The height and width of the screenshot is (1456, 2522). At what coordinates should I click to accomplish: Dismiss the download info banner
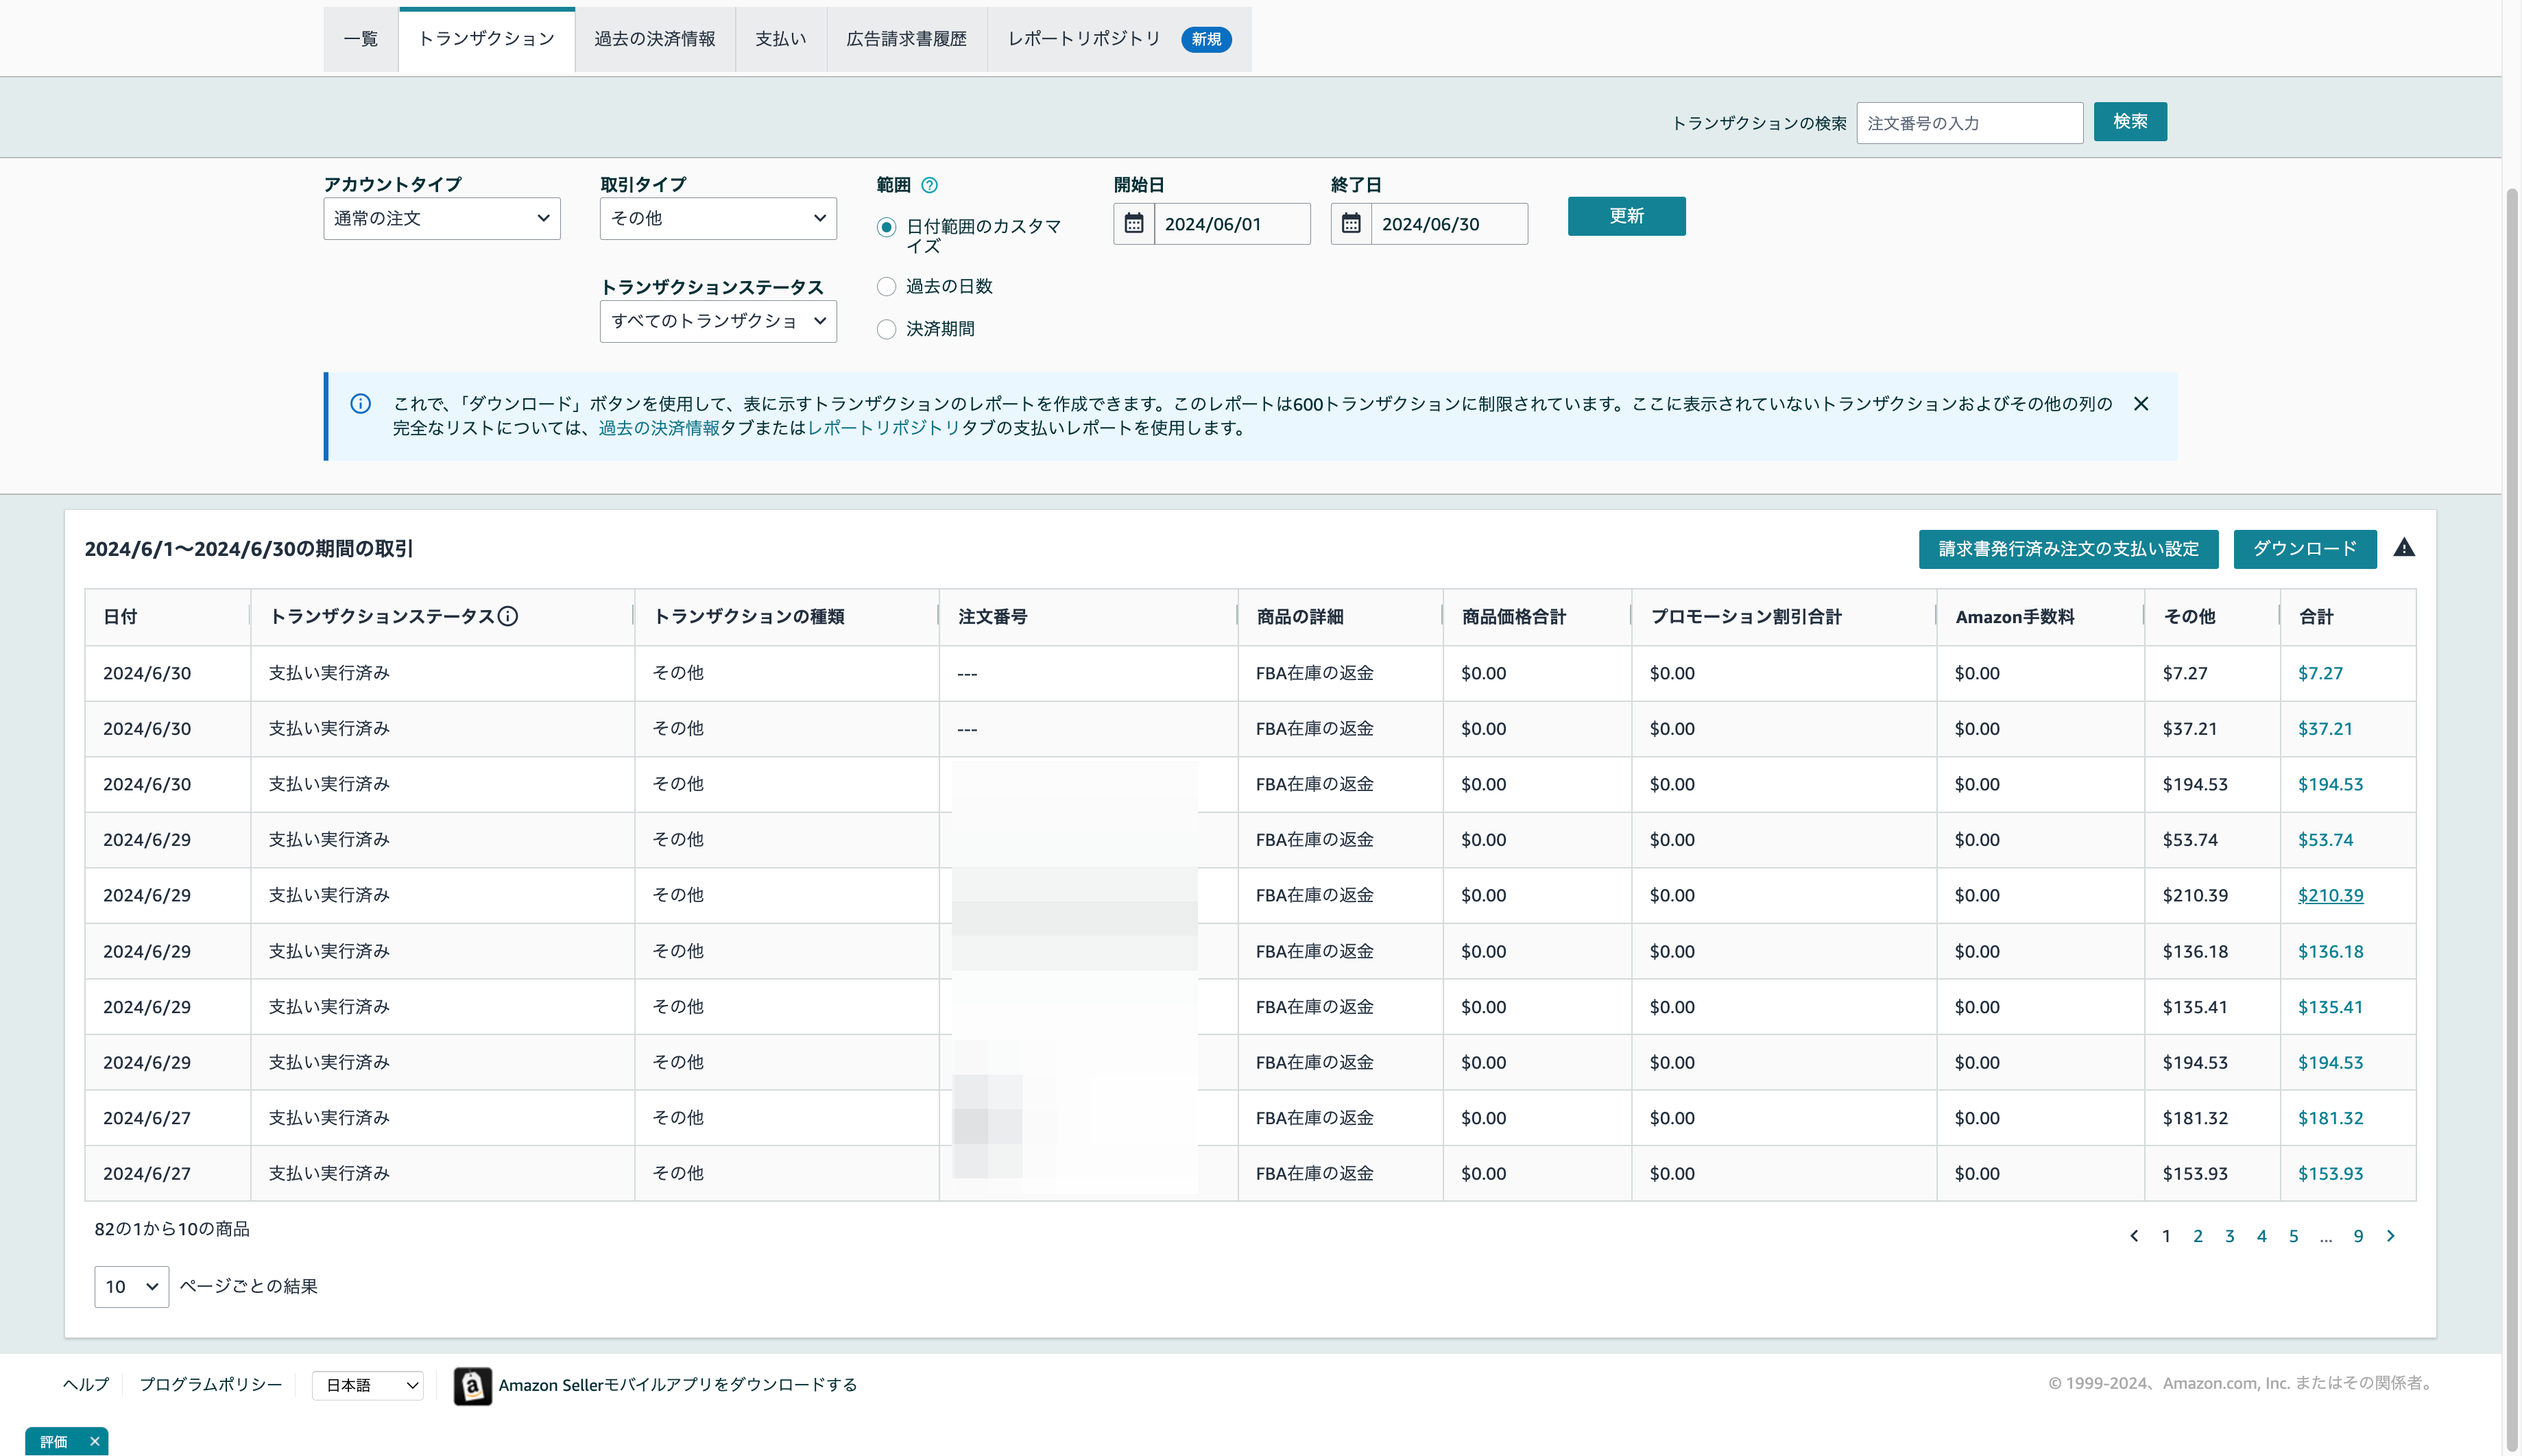click(x=2140, y=404)
